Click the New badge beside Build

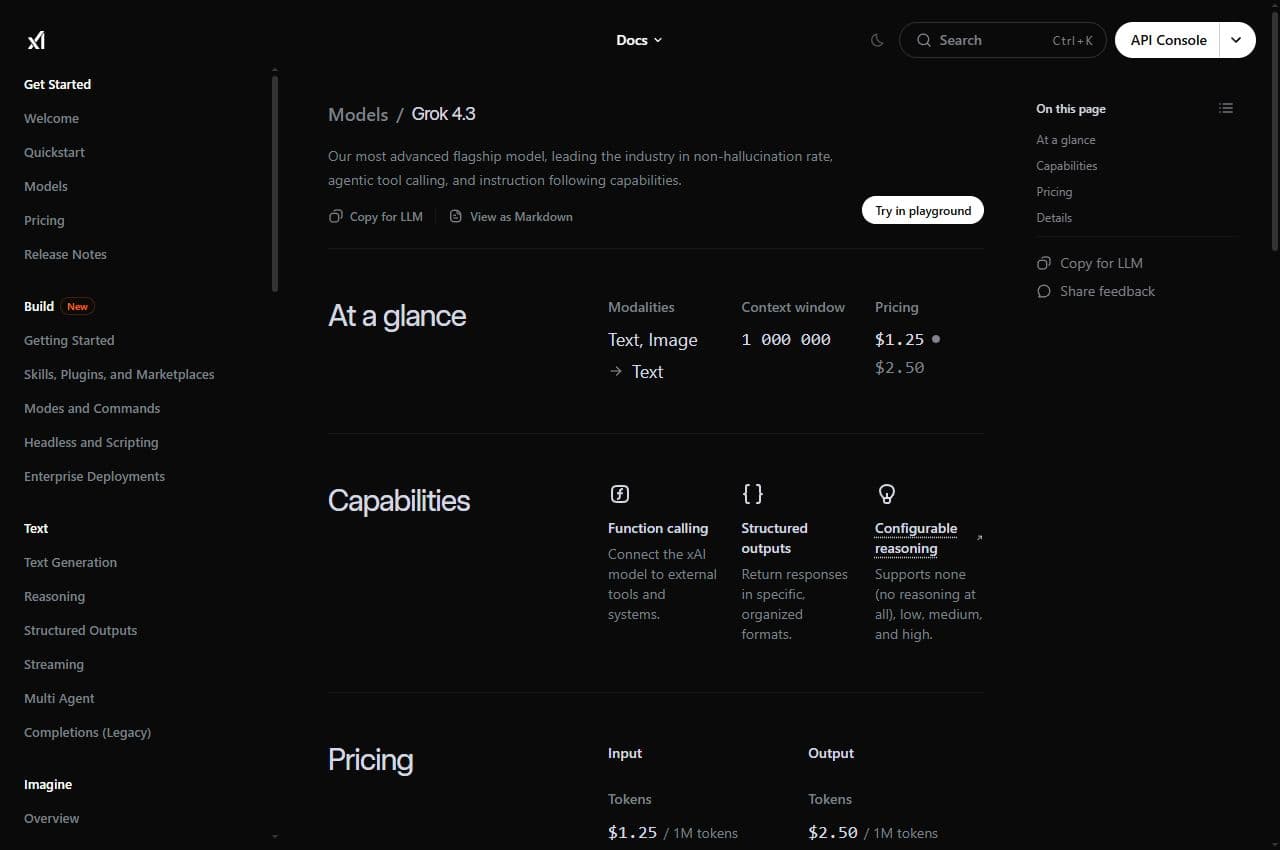[77, 306]
